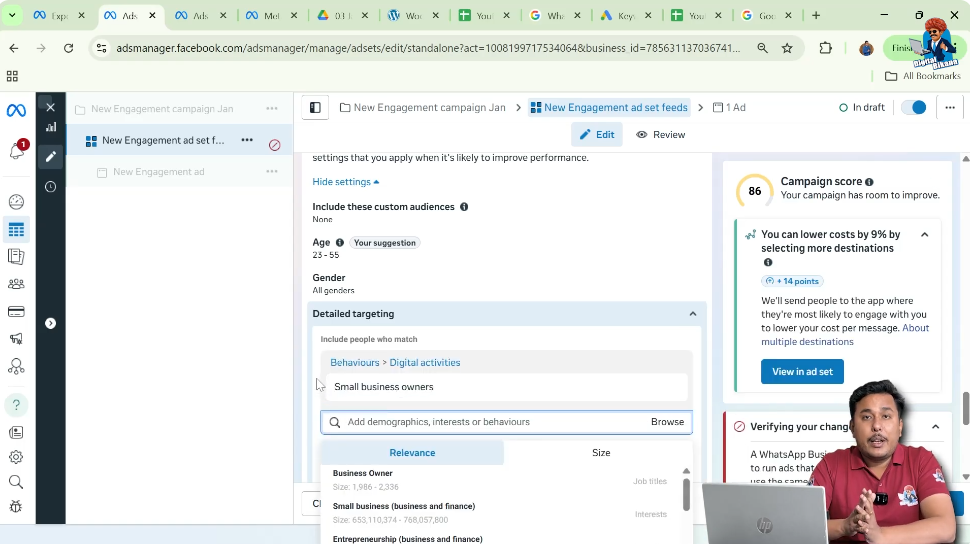Select the pencil edit icon in dark panel

click(x=51, y=157)
